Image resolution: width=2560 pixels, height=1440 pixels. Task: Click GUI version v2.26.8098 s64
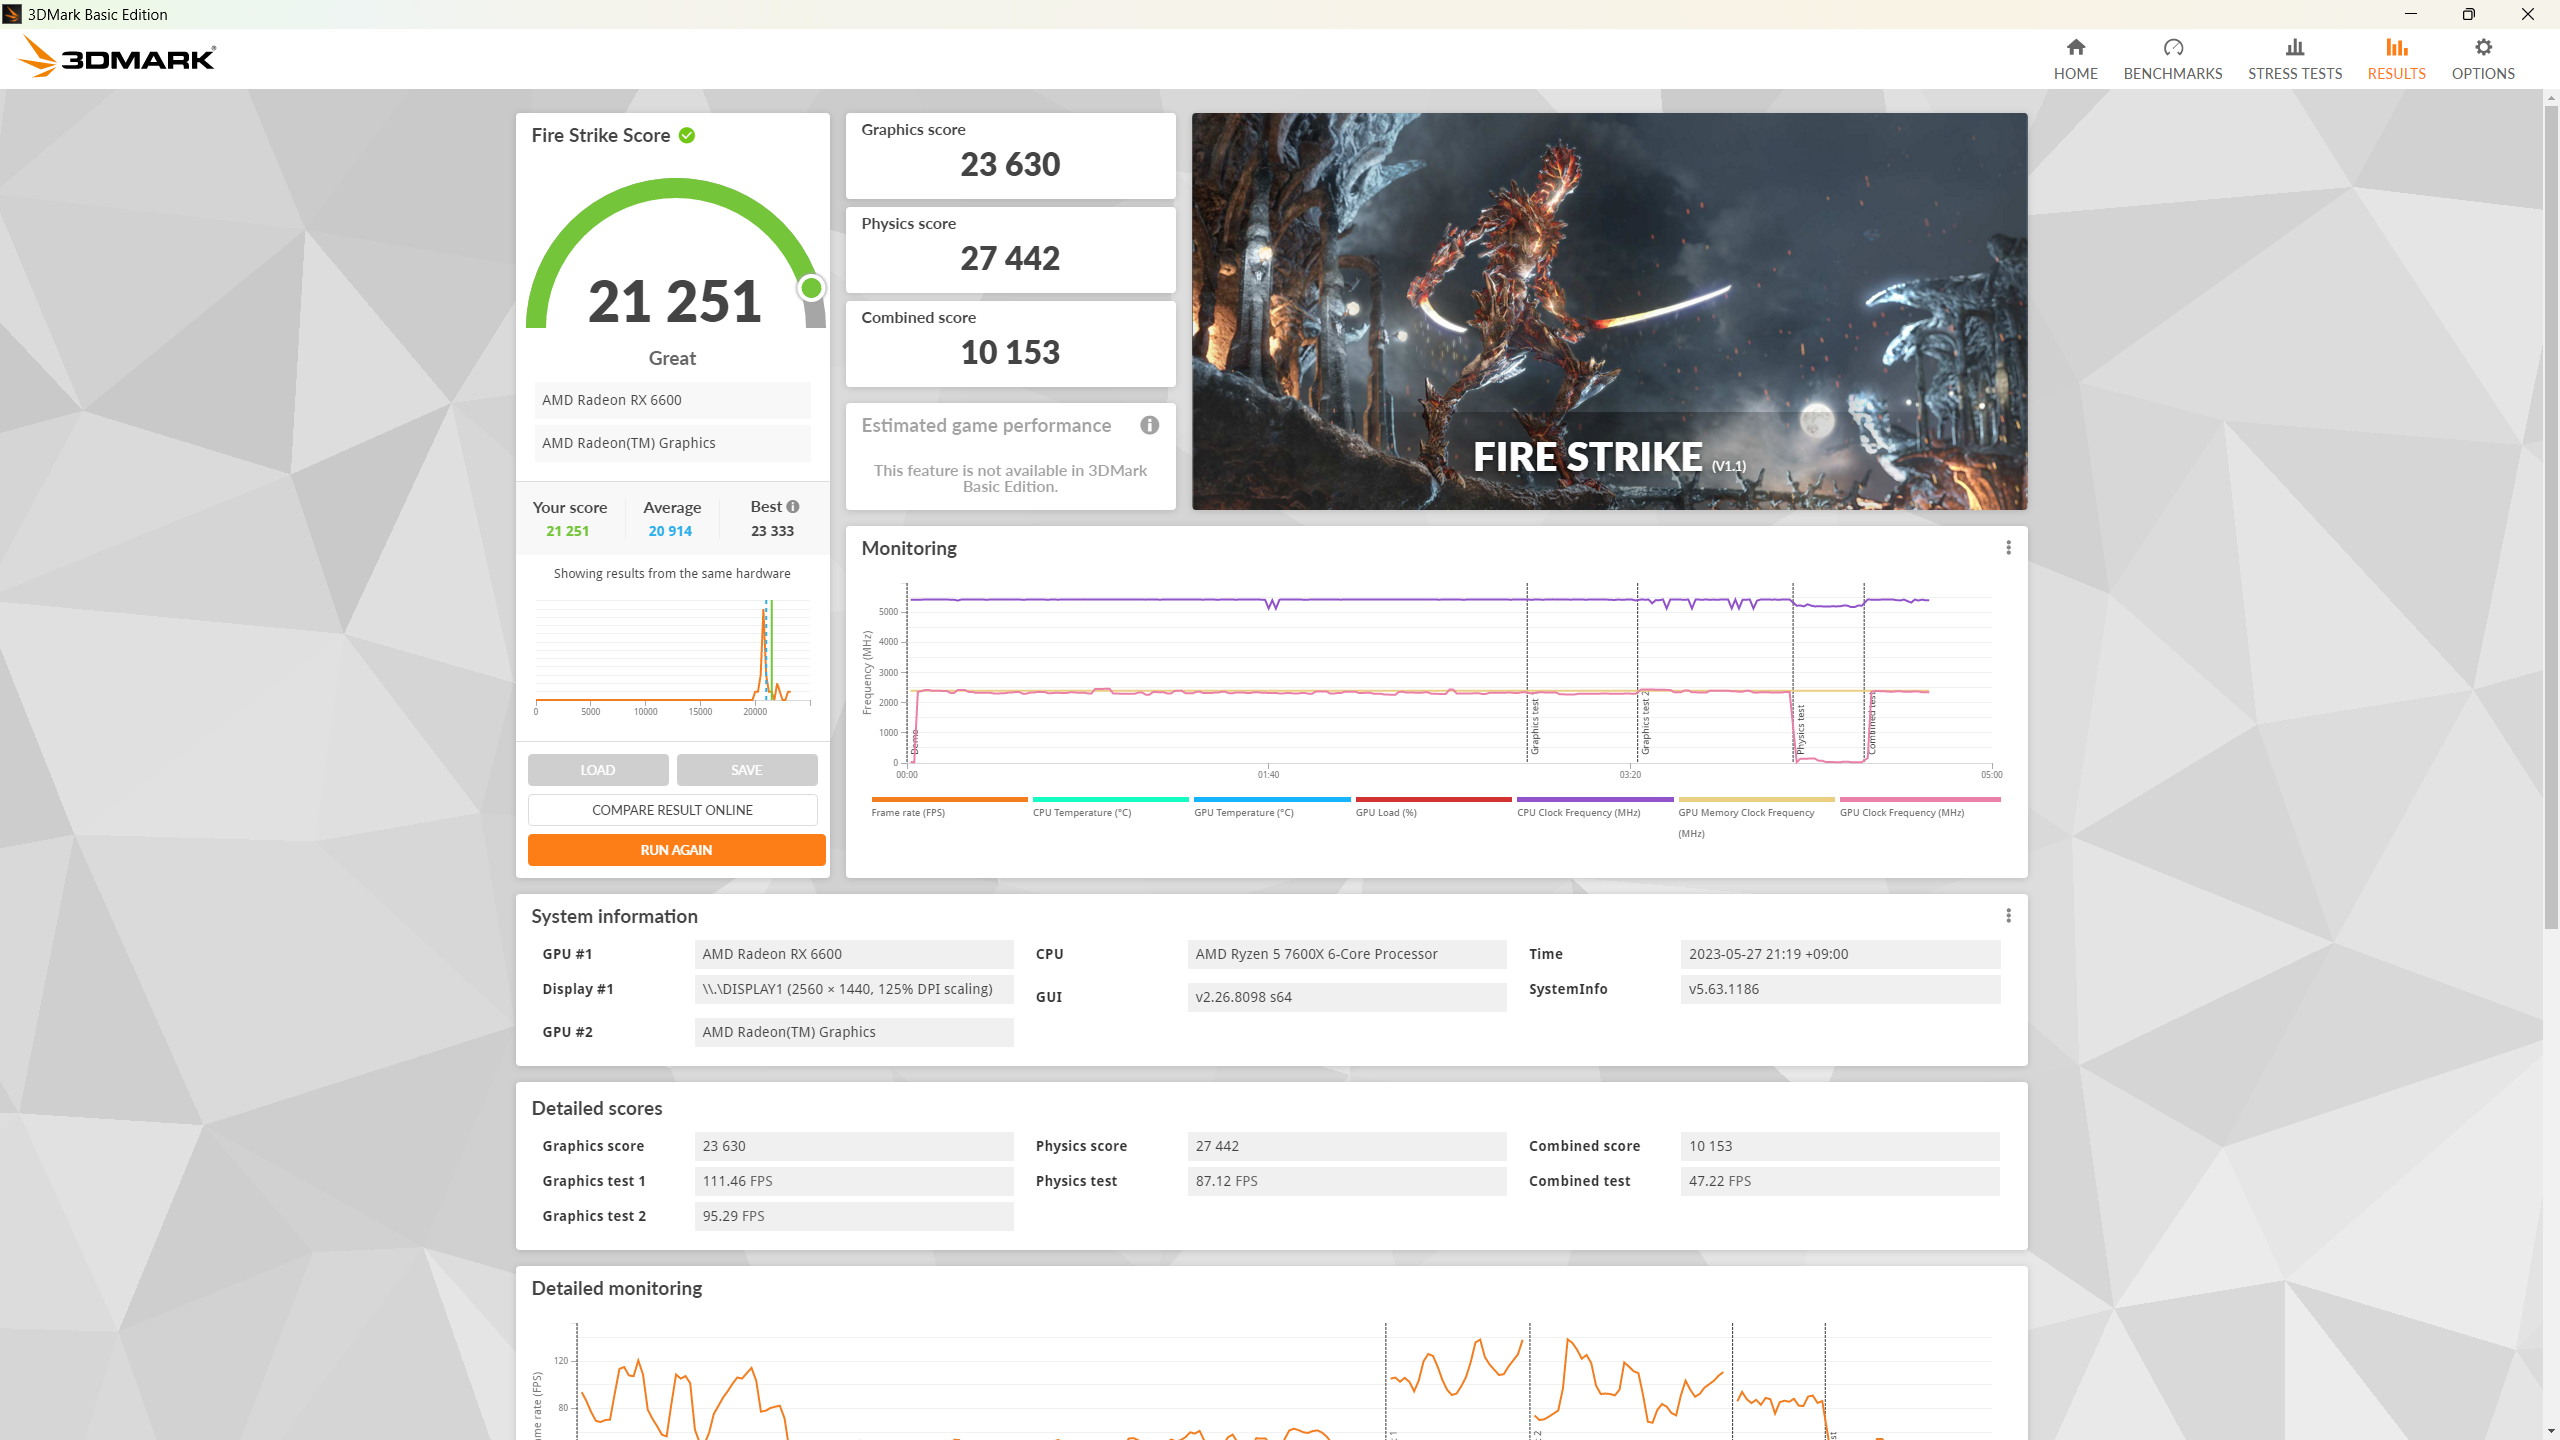point(1347,997)
